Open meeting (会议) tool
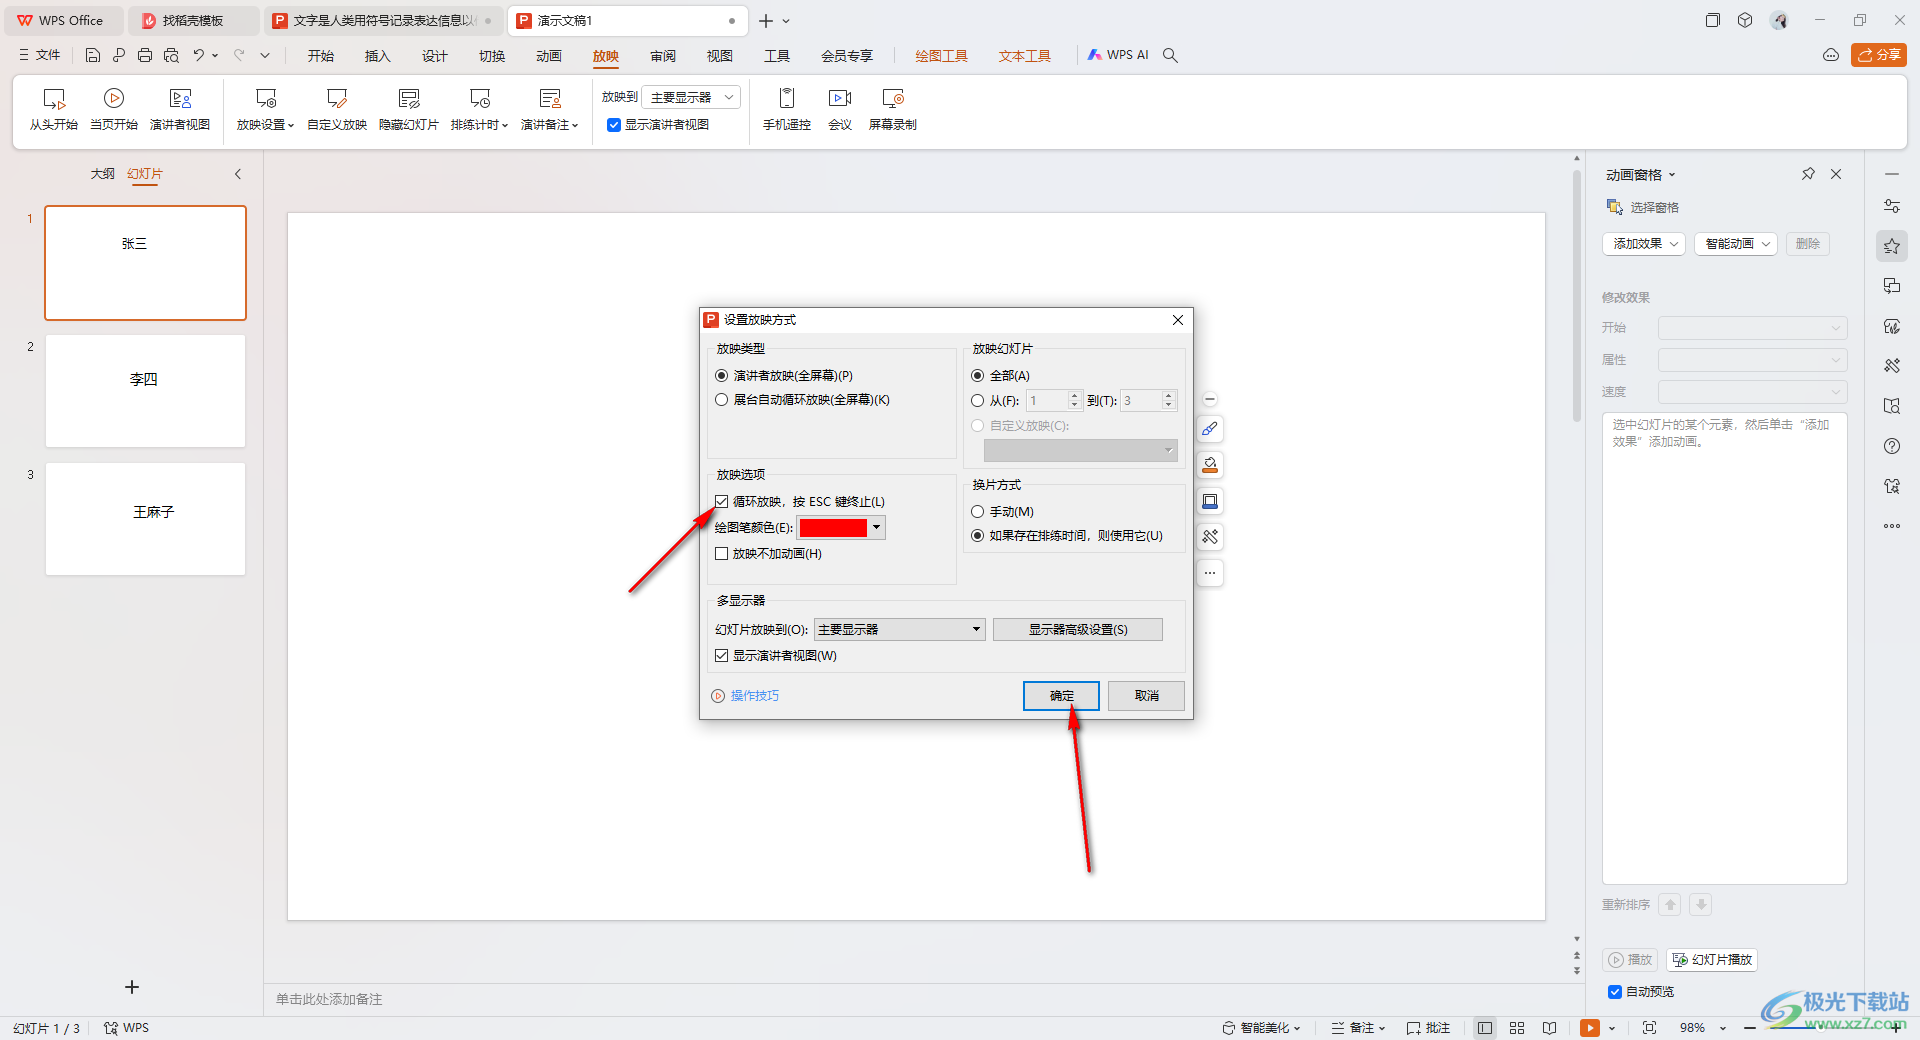The height and width of the screenshot is (1040, 1920). click(840, 109)
